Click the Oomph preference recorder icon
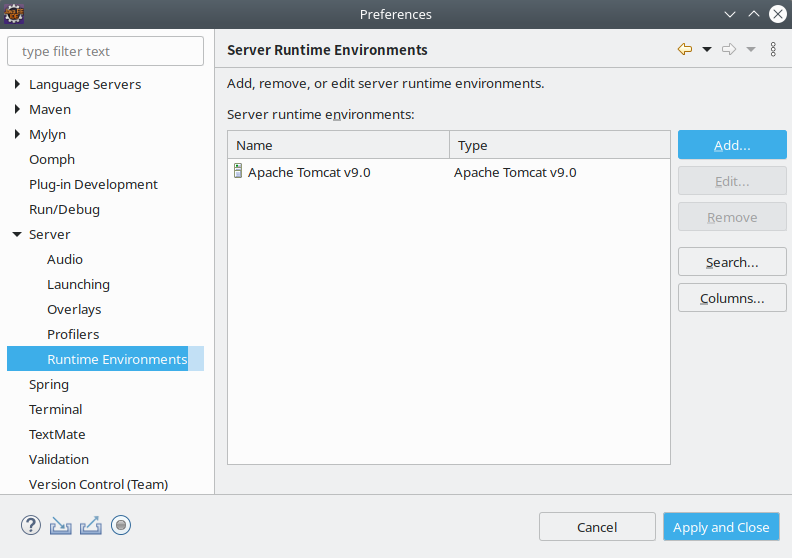The width and height of the screenshot is (792, 558). (x=121, y=525)
